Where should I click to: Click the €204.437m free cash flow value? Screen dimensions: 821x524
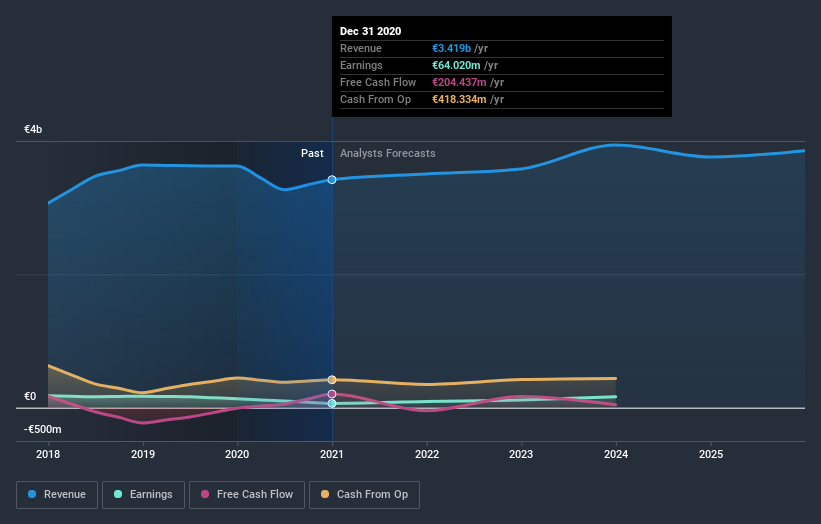(459, 82)
